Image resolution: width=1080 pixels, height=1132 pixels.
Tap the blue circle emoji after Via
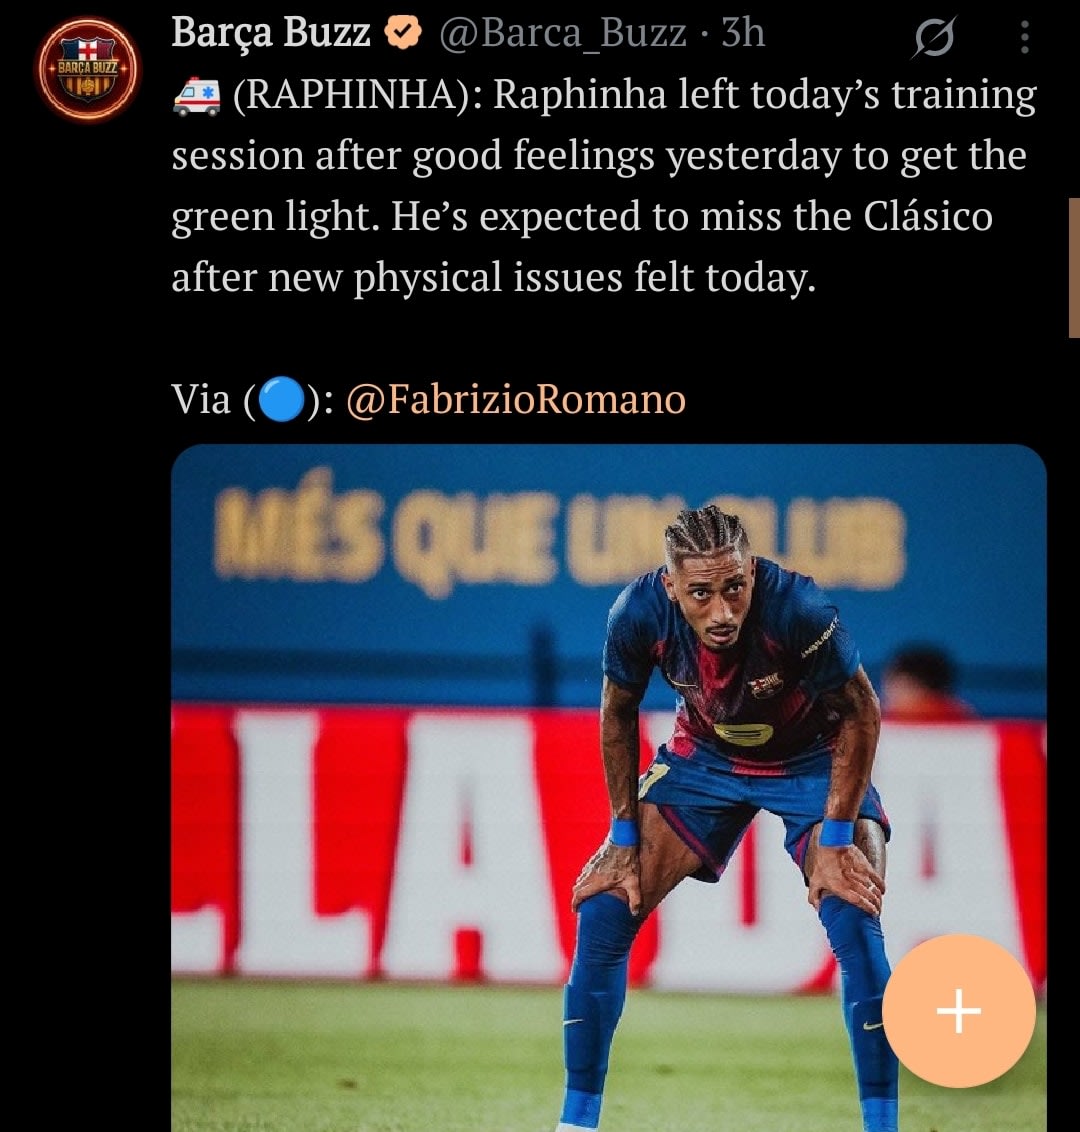click(281, 399)
